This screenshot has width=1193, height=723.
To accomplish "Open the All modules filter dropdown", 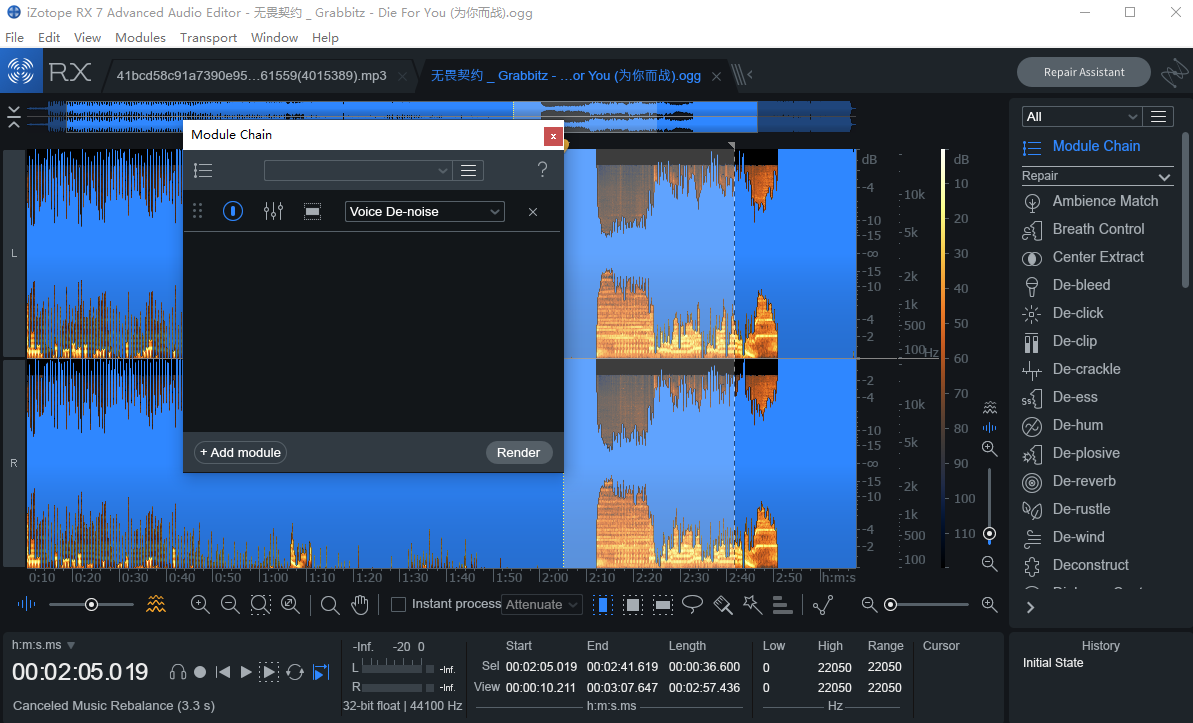I will [x=1081, y=116].
